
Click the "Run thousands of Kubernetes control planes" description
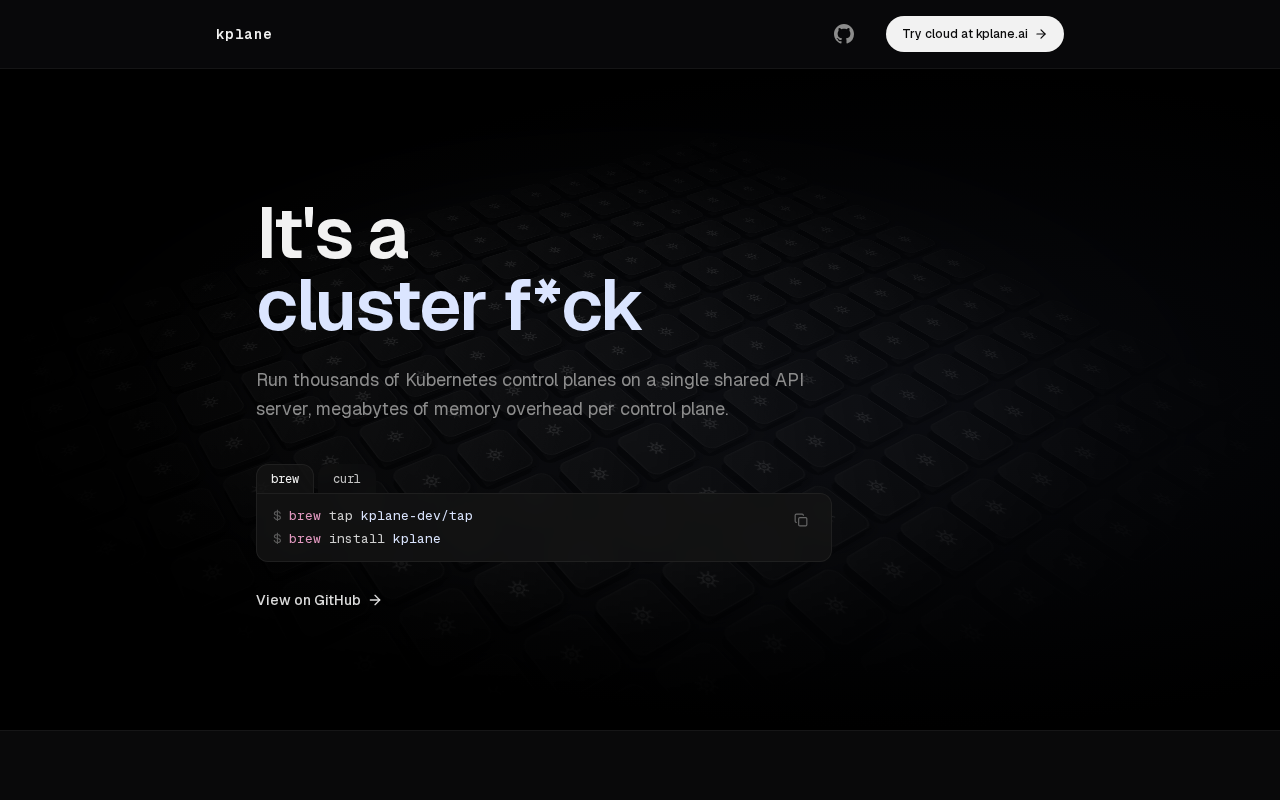pyautogui.click(x=530, y=394)
